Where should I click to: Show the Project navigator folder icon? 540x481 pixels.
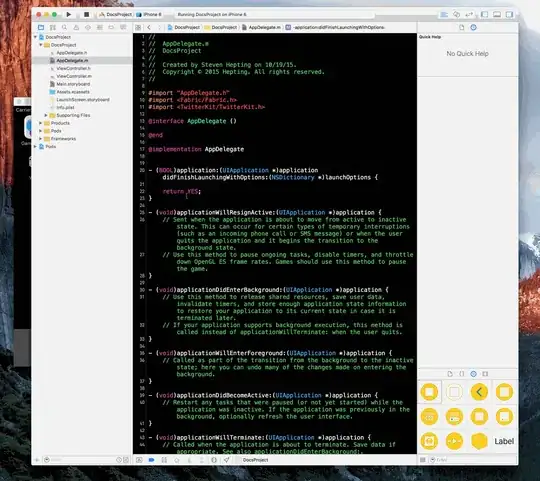tap(41, 27)
